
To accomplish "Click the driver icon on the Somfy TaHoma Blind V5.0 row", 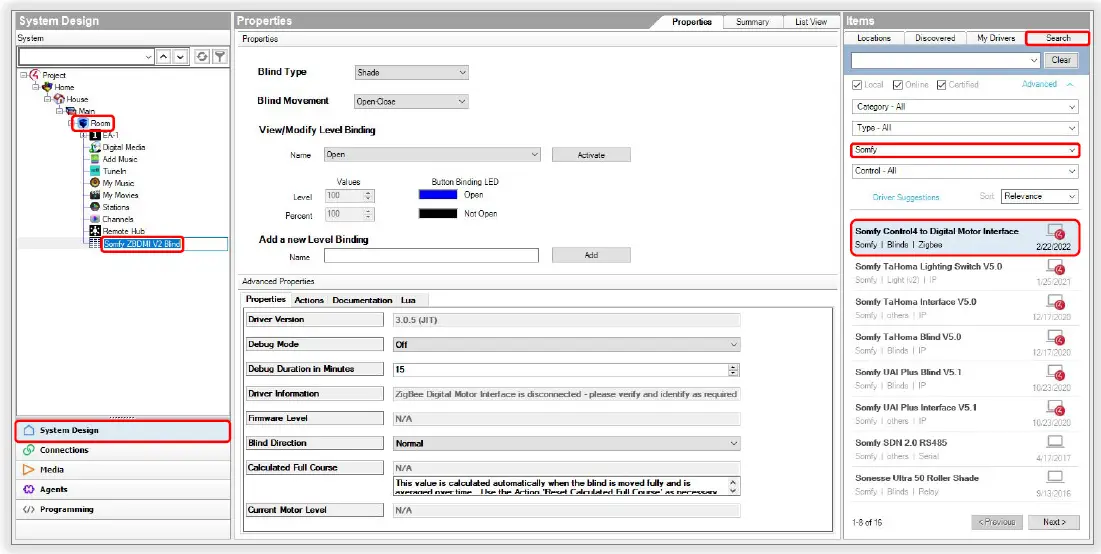I will tap(1056, 338).
